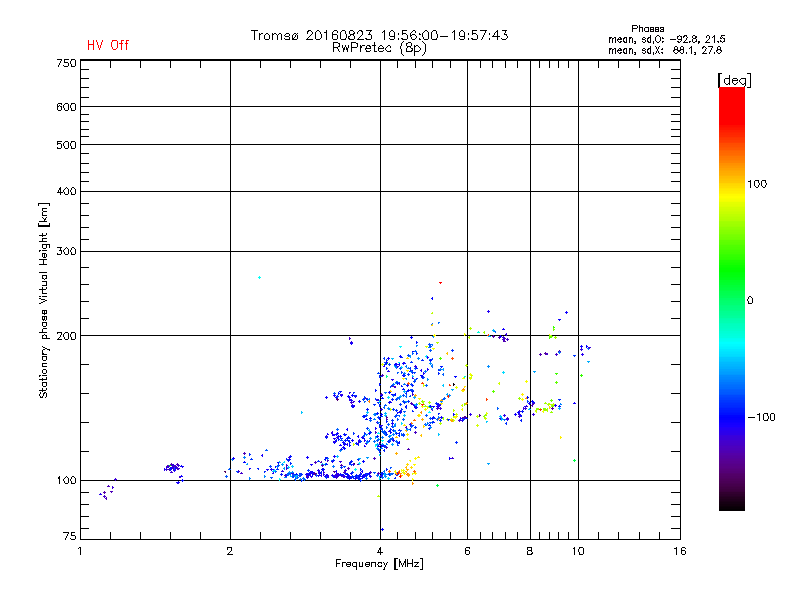Select the Tromsø date and time title
The image size is (800, 600).
pyautogui.click(x=379, y=35)
